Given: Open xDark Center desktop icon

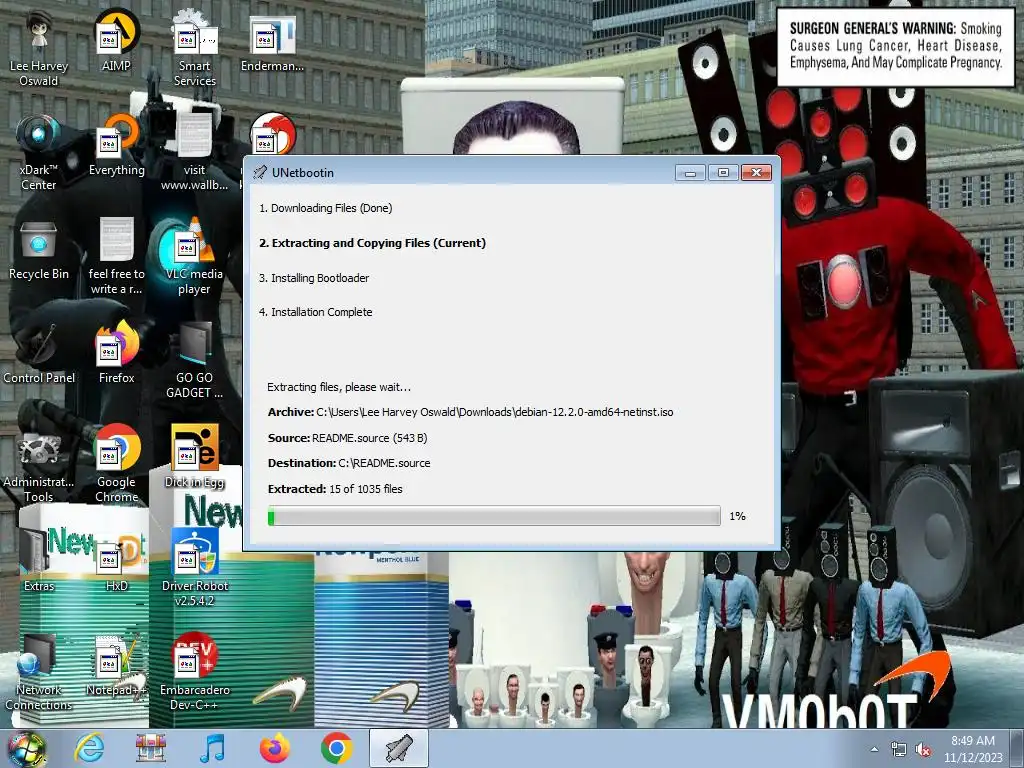Looking at the screenshot, I should (x=39, y=152).
